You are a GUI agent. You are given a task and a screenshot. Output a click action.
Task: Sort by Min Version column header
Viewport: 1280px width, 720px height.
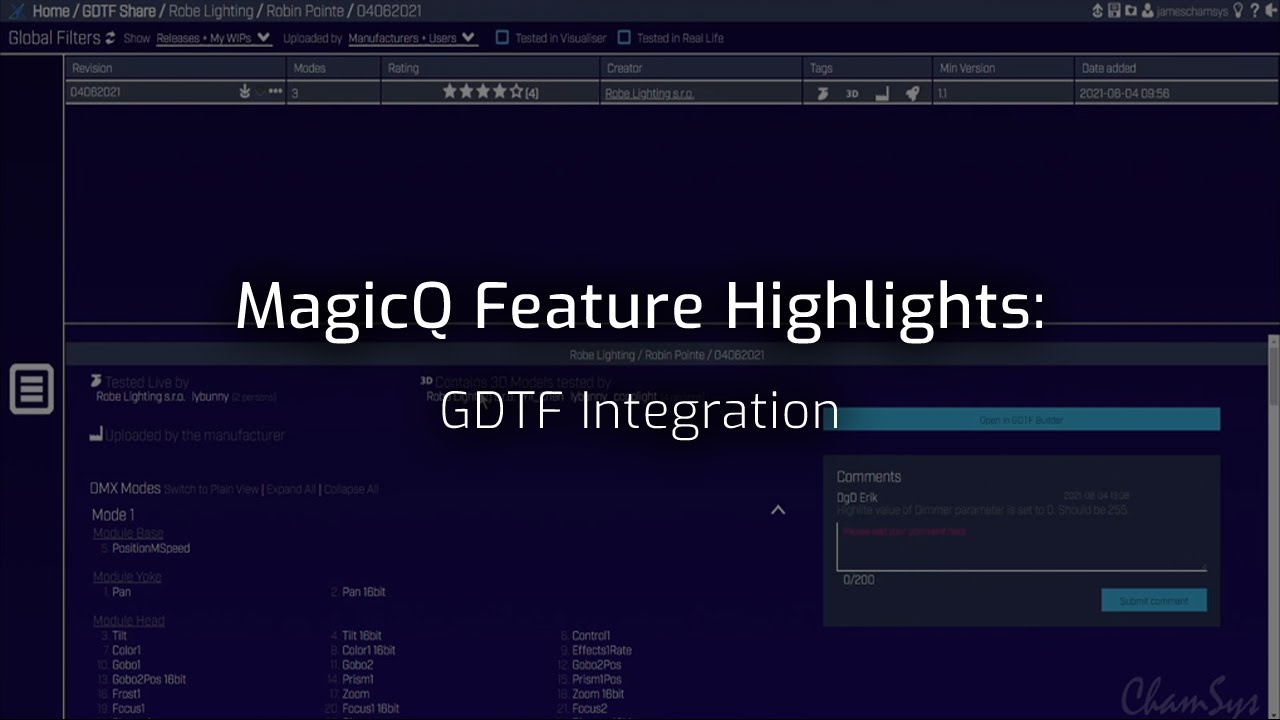coord(1003,68)
